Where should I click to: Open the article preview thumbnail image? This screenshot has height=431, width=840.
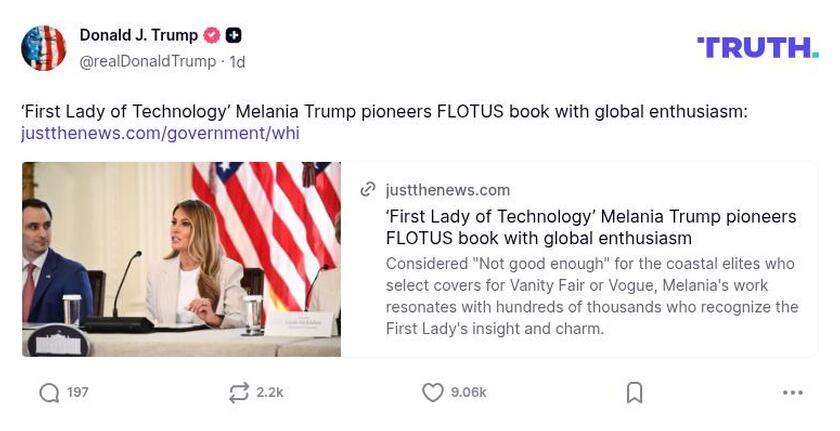(x=181, y=259)
